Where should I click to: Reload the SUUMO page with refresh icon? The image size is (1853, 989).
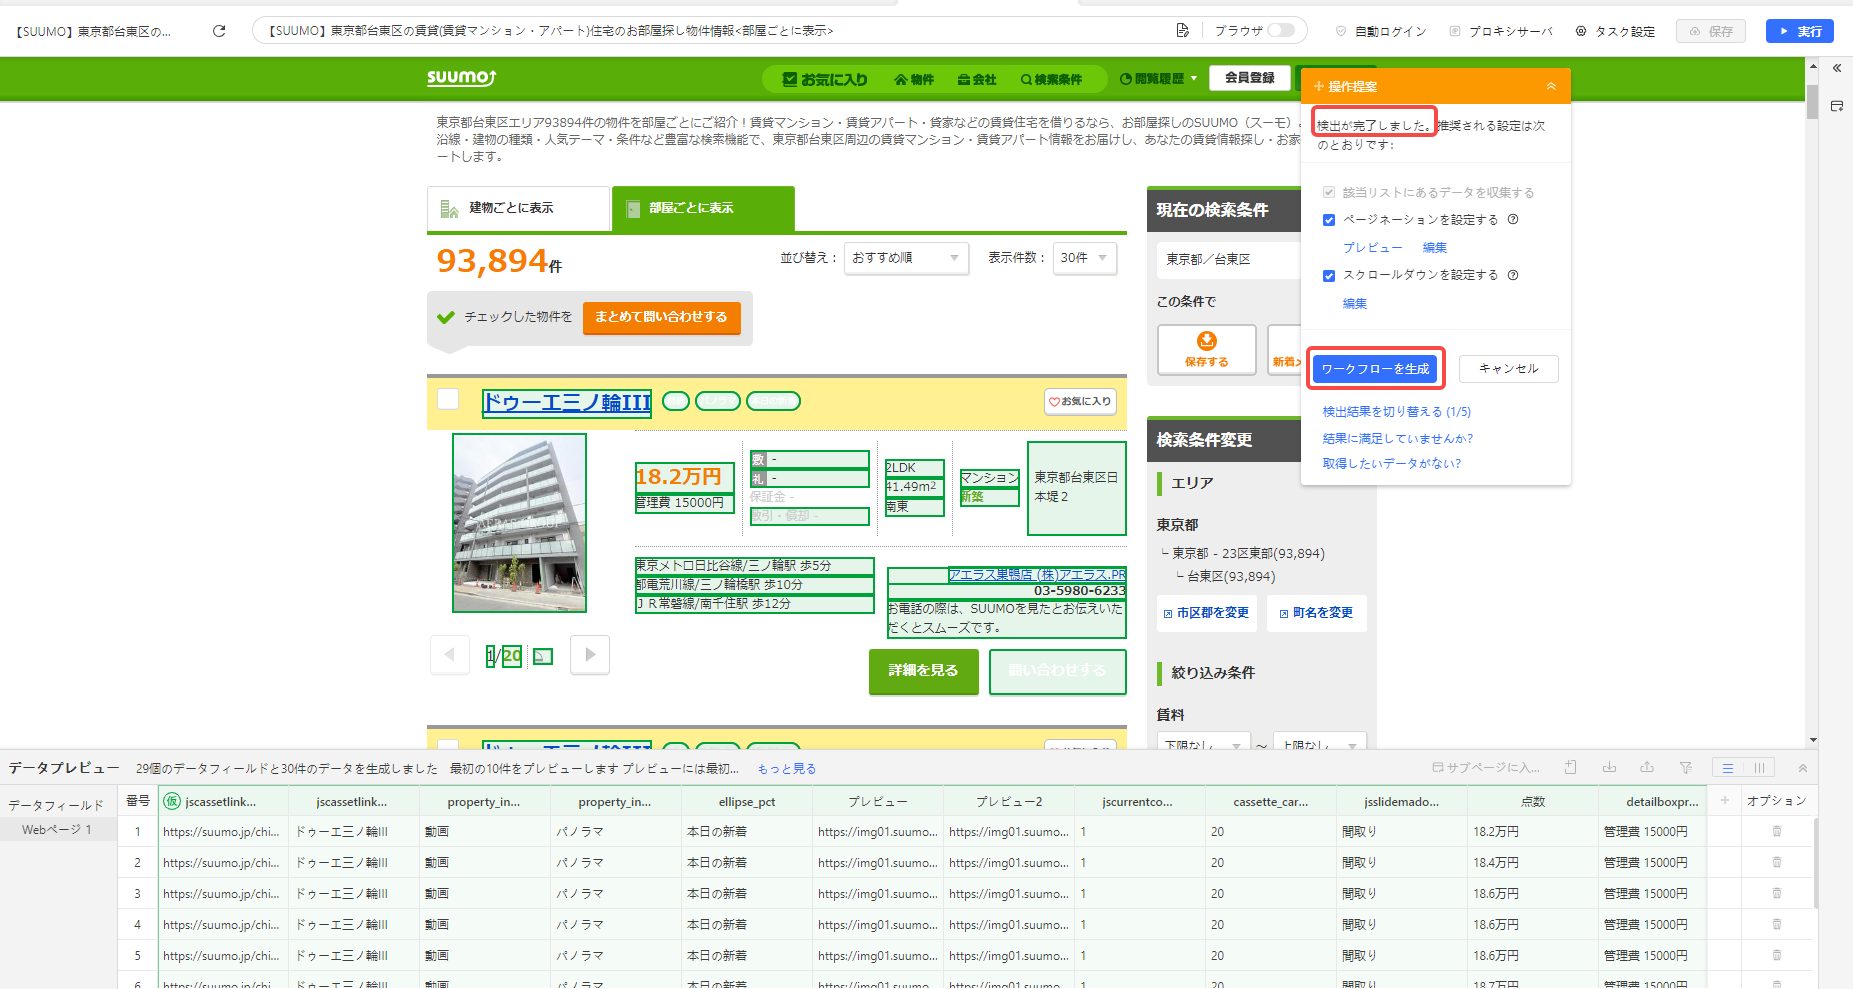[x=219, y=31]
